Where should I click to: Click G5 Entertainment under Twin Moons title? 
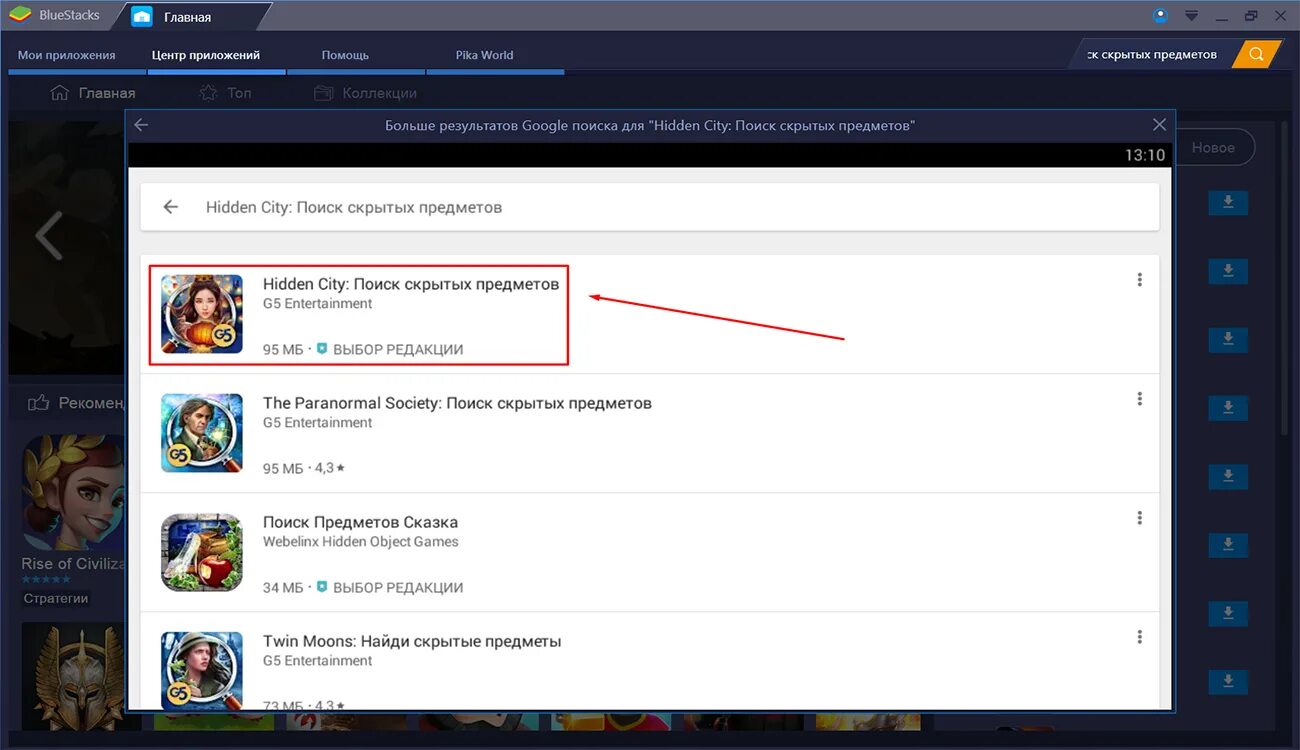coord(318,660)
